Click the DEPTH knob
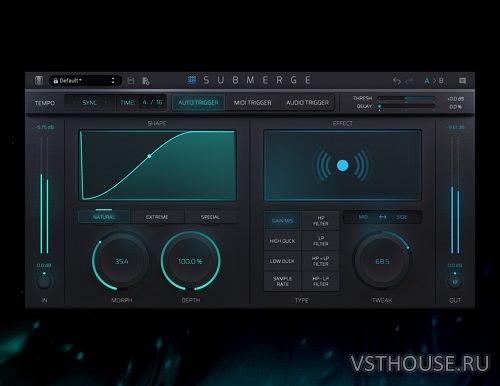 190,261
